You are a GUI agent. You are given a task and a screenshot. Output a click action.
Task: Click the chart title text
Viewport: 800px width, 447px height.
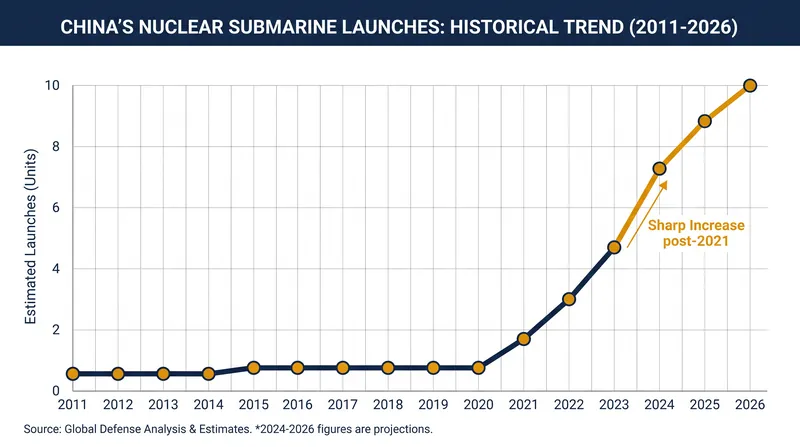point(399,27)
